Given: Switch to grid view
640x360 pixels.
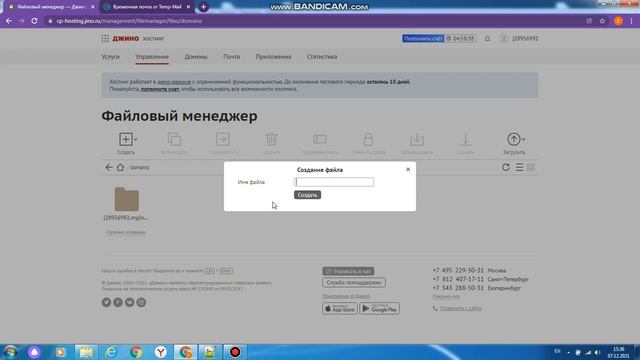Looking at the screenshot, I should 531,167.
